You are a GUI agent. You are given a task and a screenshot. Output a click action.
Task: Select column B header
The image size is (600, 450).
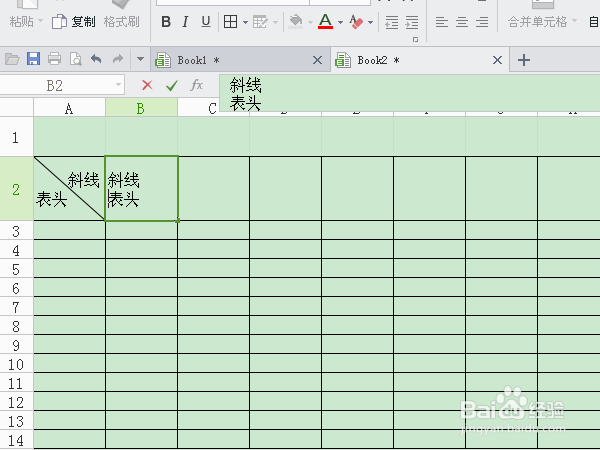(141, 109)
